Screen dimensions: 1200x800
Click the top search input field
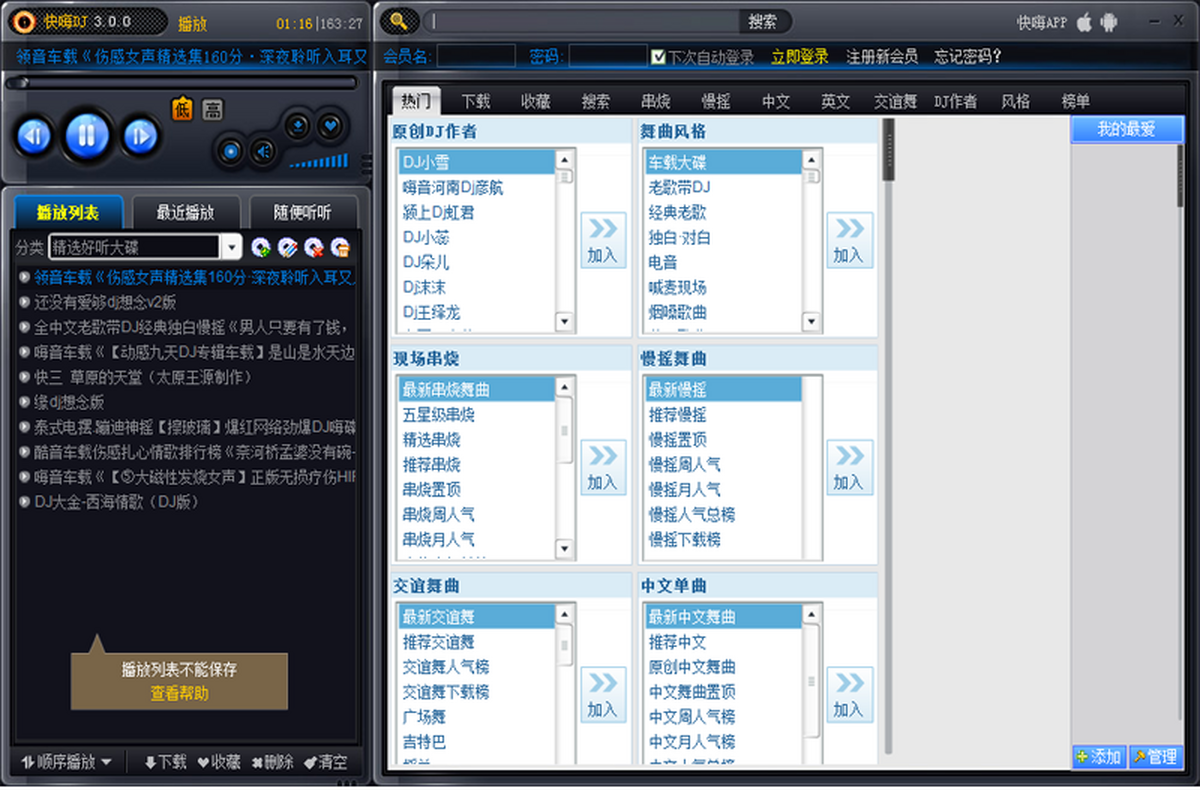[580, 21]
